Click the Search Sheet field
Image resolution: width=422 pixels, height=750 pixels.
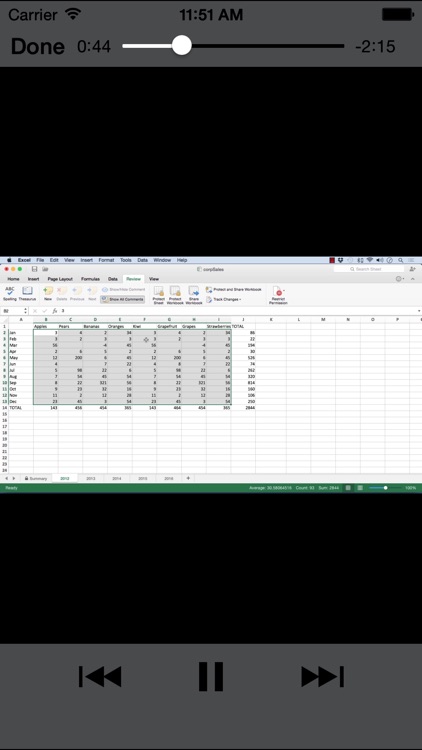coord(370,269)
